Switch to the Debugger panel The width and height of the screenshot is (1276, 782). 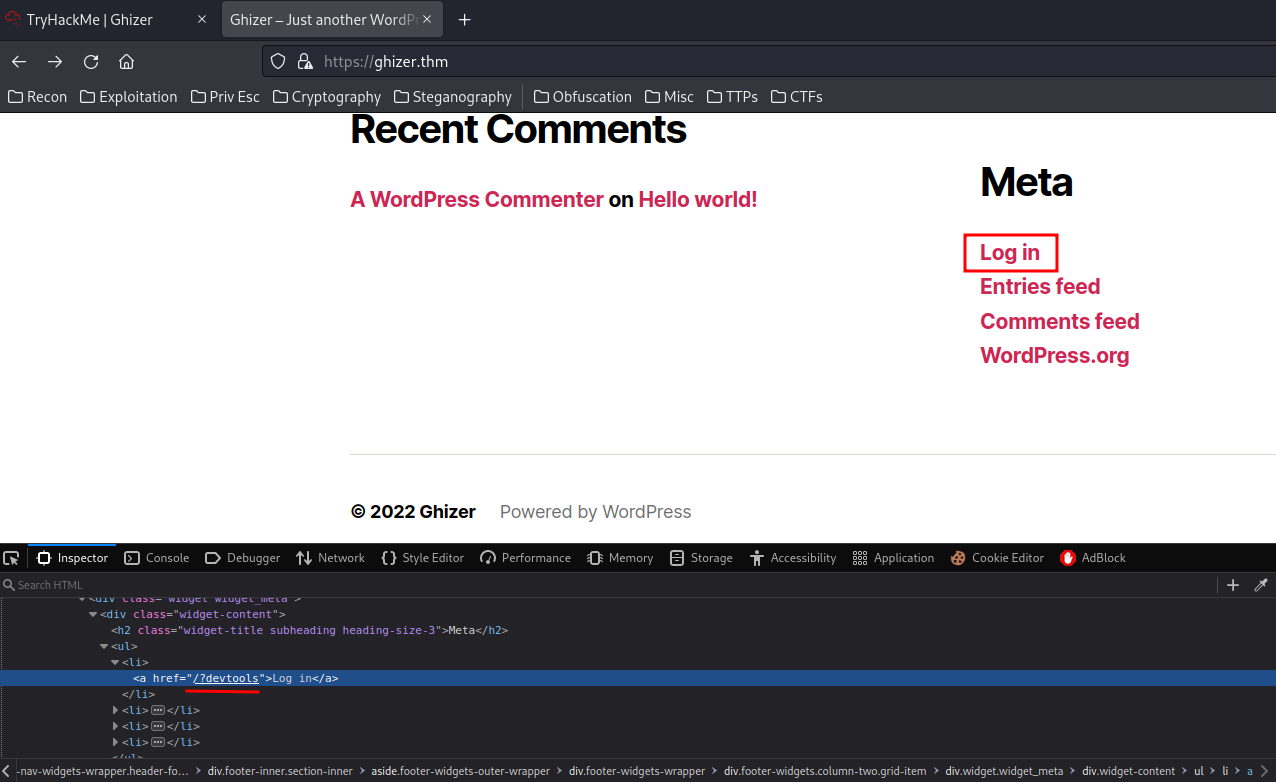point(243,558)
